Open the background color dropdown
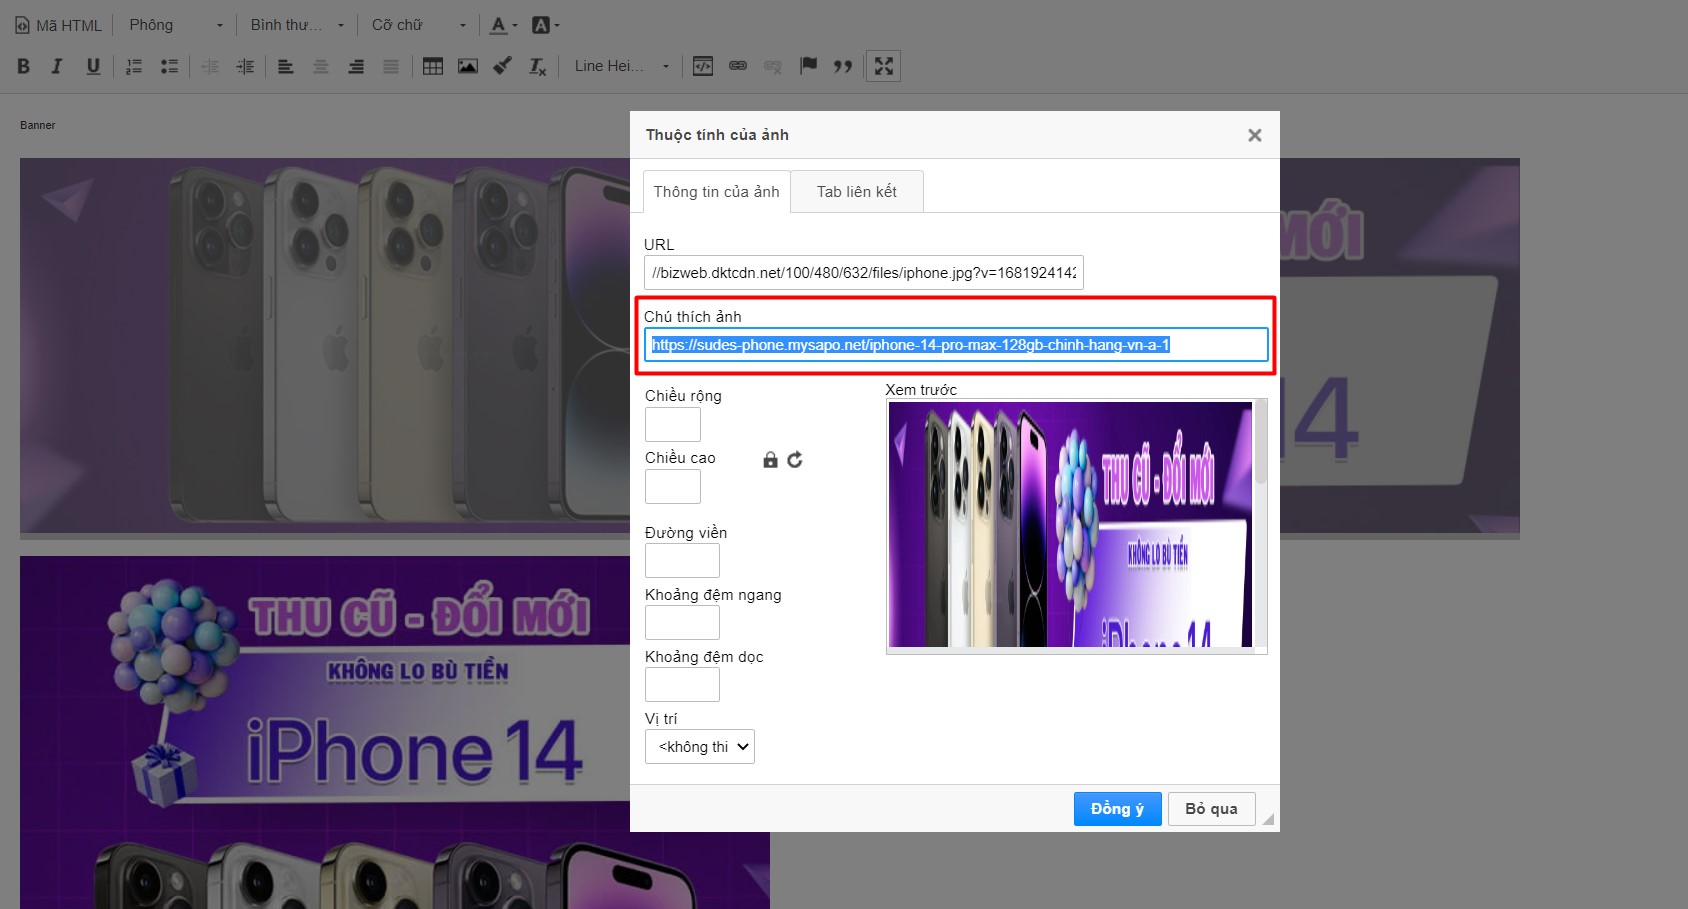 pyautogui.click(x=546, y=25)
